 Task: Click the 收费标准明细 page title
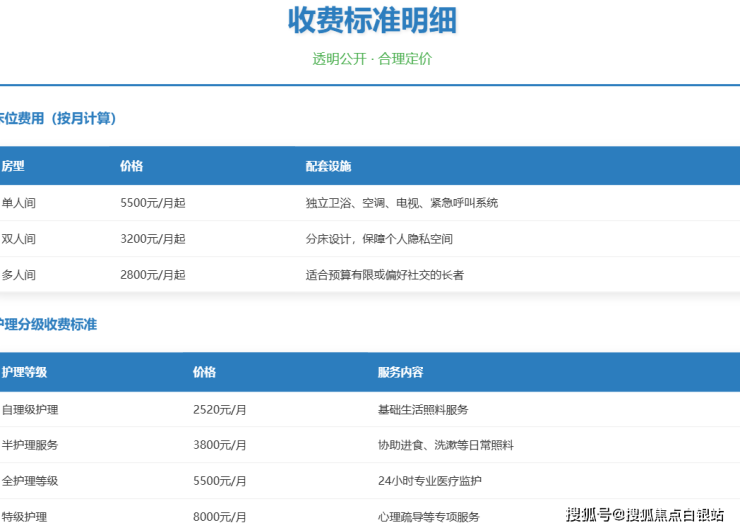coord(372,20)
